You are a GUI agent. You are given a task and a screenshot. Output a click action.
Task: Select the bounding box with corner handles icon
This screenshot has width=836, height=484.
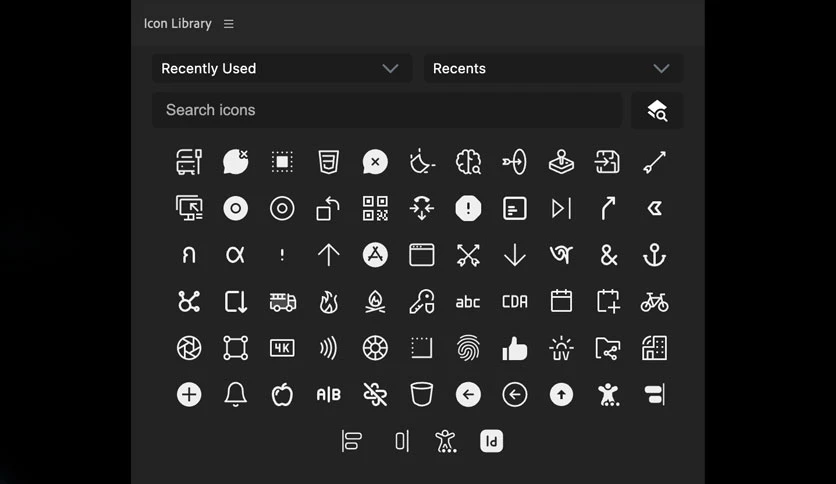tap(235, 348)
